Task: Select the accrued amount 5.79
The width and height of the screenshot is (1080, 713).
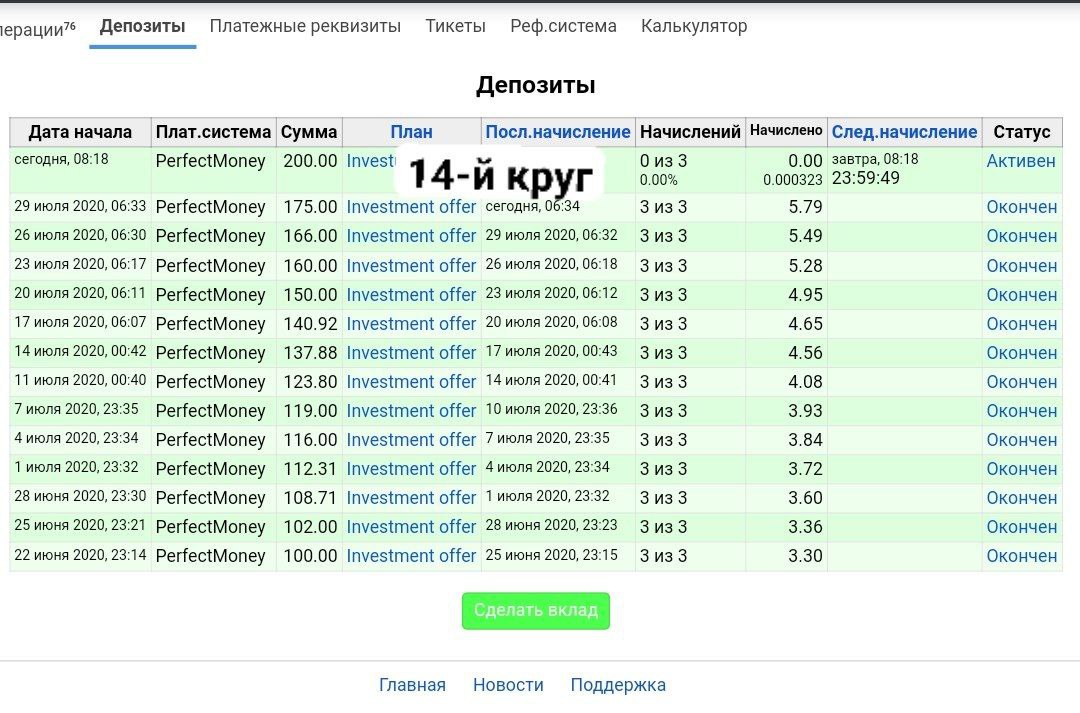Action: click(805, 207)
